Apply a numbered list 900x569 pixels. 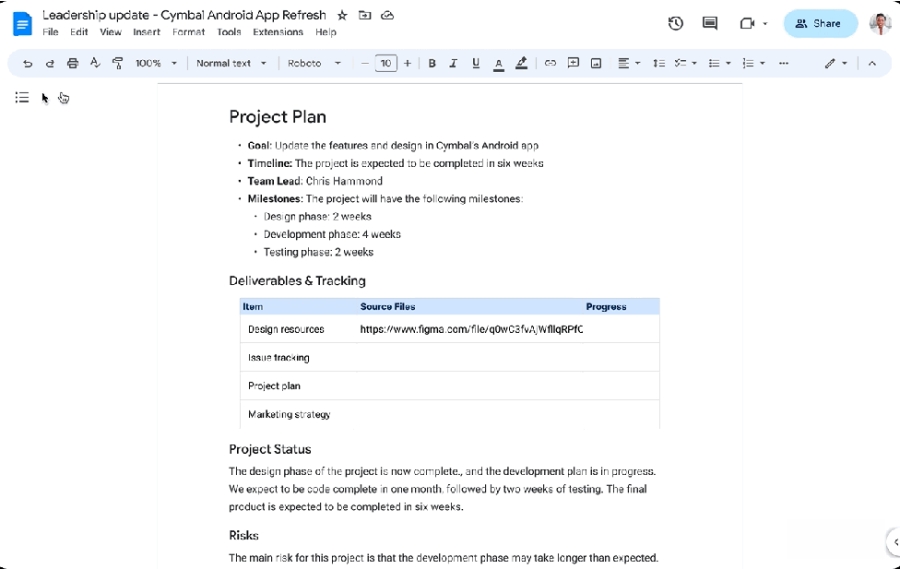coord(748,63)
